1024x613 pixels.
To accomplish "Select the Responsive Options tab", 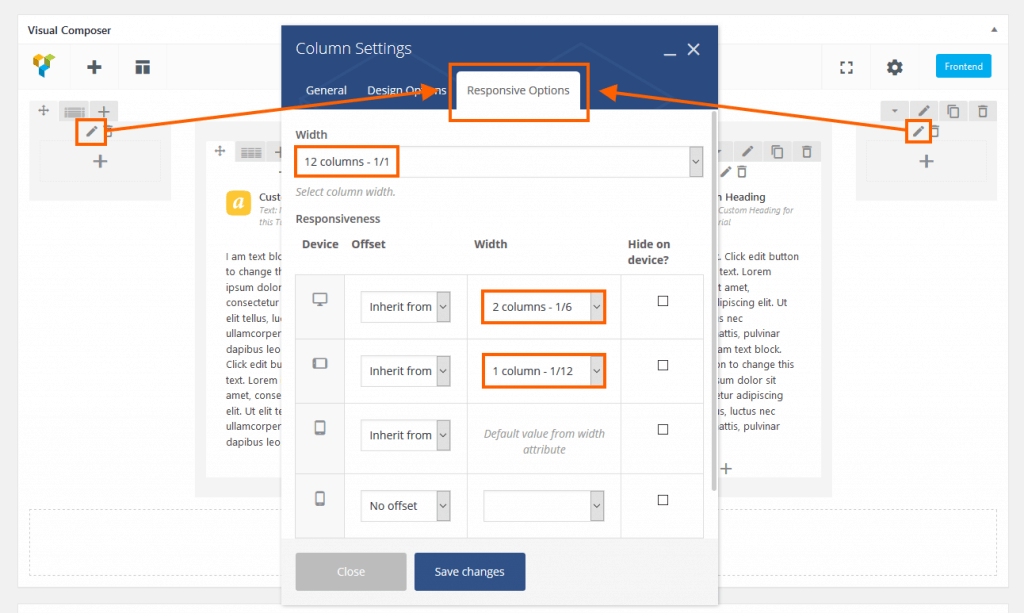I will [x=518, y=90].
